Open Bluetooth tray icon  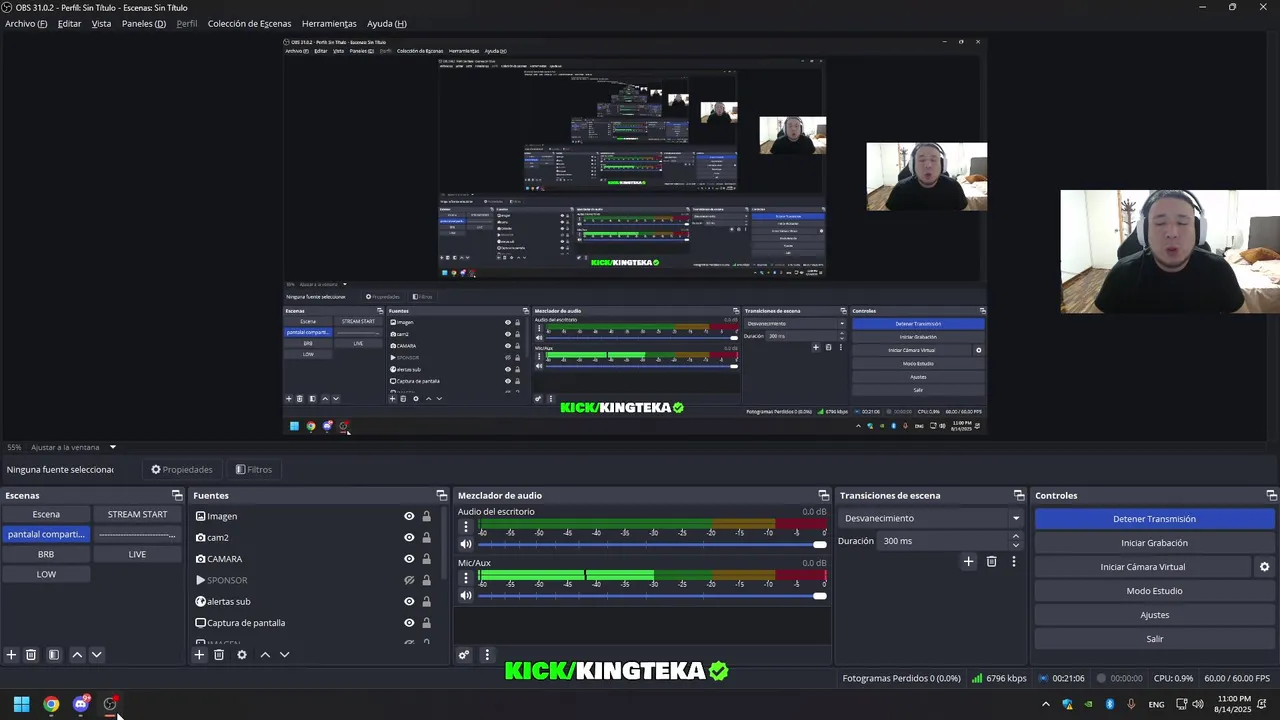point(1109,704)
